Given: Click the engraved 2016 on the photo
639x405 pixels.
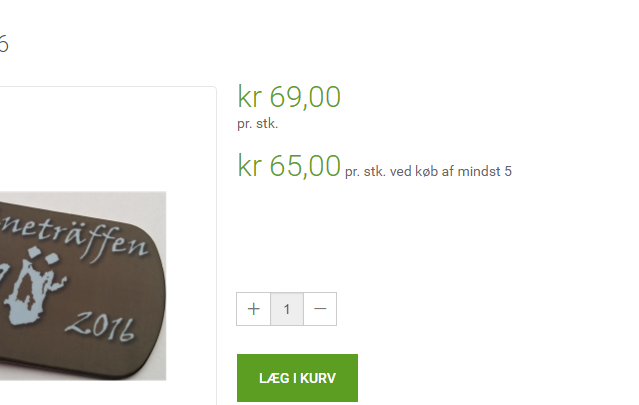Looking at the screenshot, I should point(100,327).
